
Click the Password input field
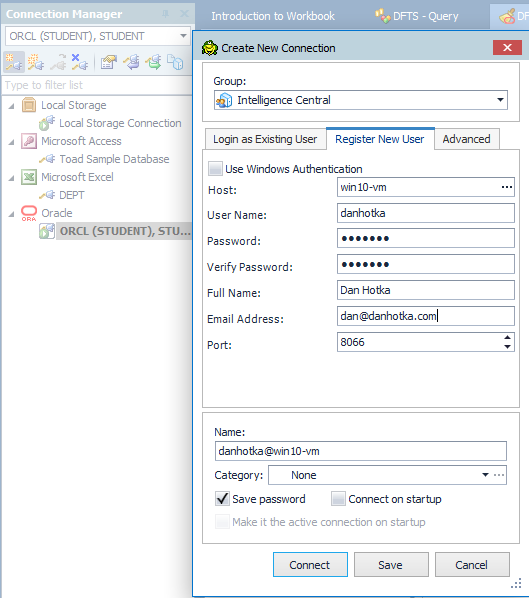click(x=426, y=238)
